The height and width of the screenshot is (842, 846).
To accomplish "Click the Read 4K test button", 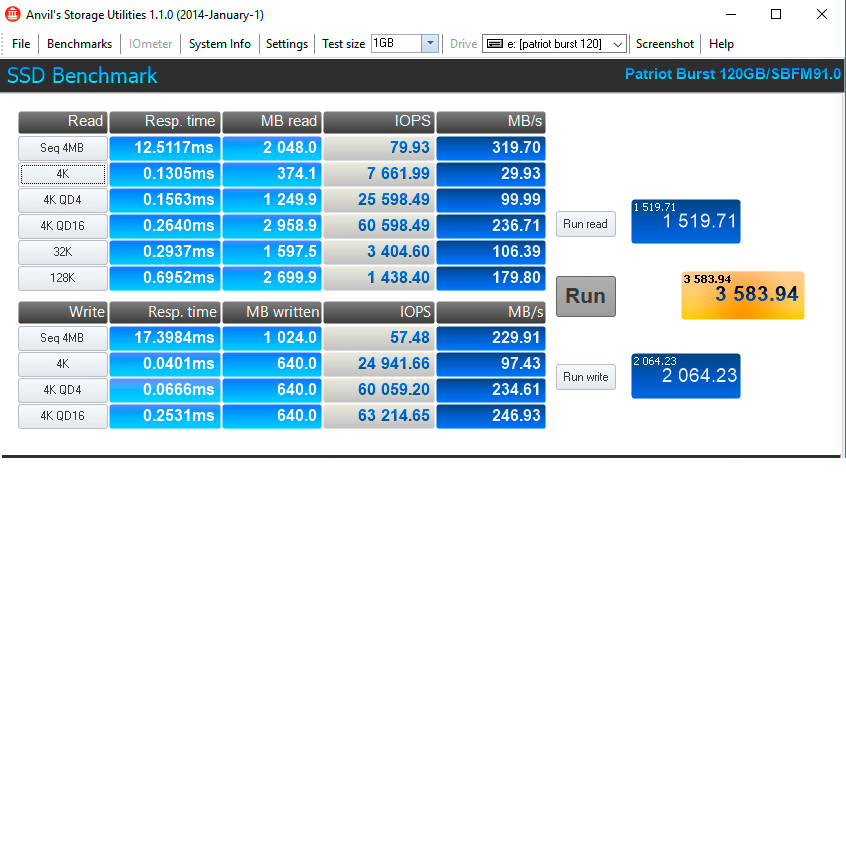I will coord(63,174).
